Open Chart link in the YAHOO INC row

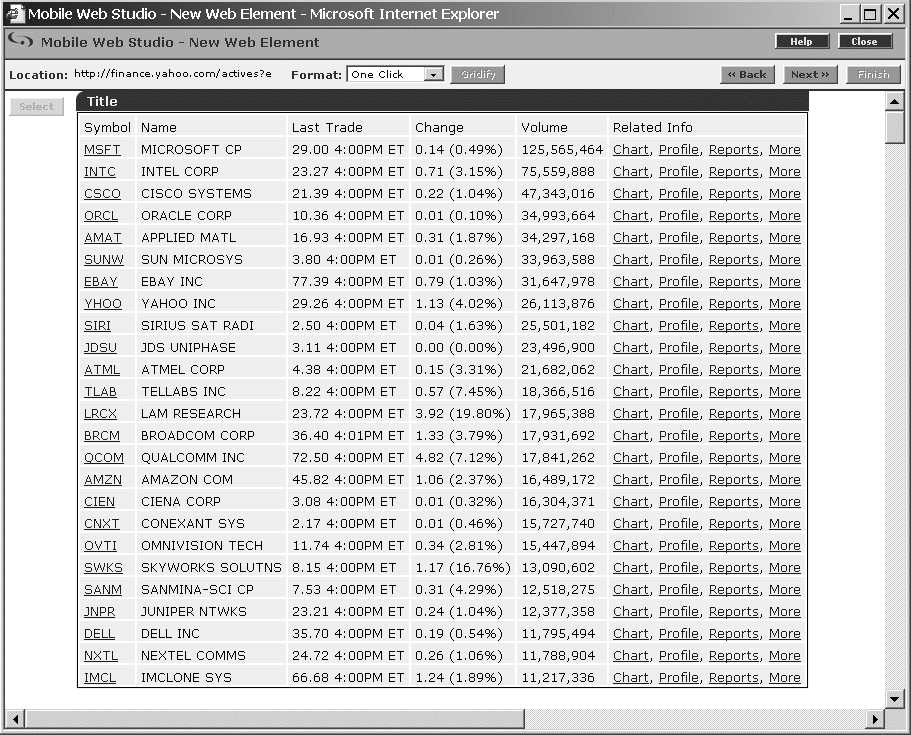click(630, 304)
